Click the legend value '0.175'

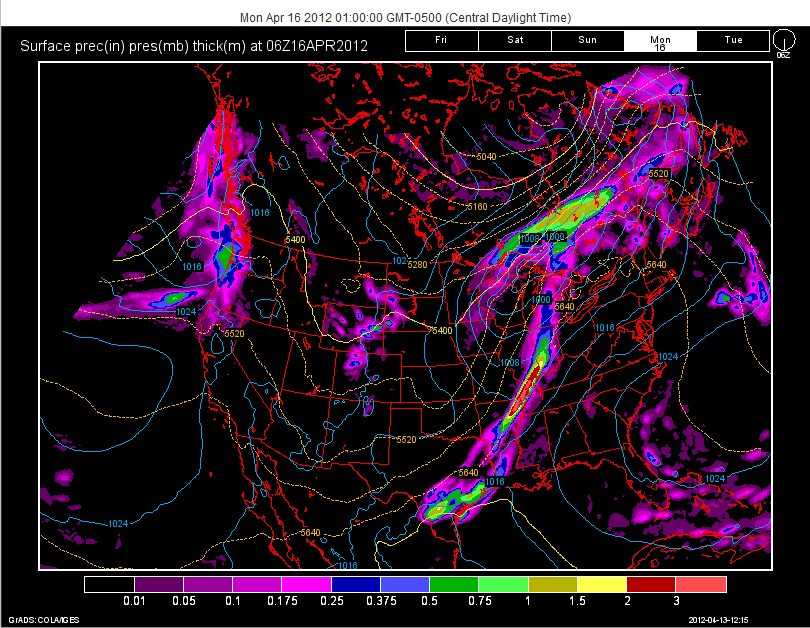pos(282,601)
